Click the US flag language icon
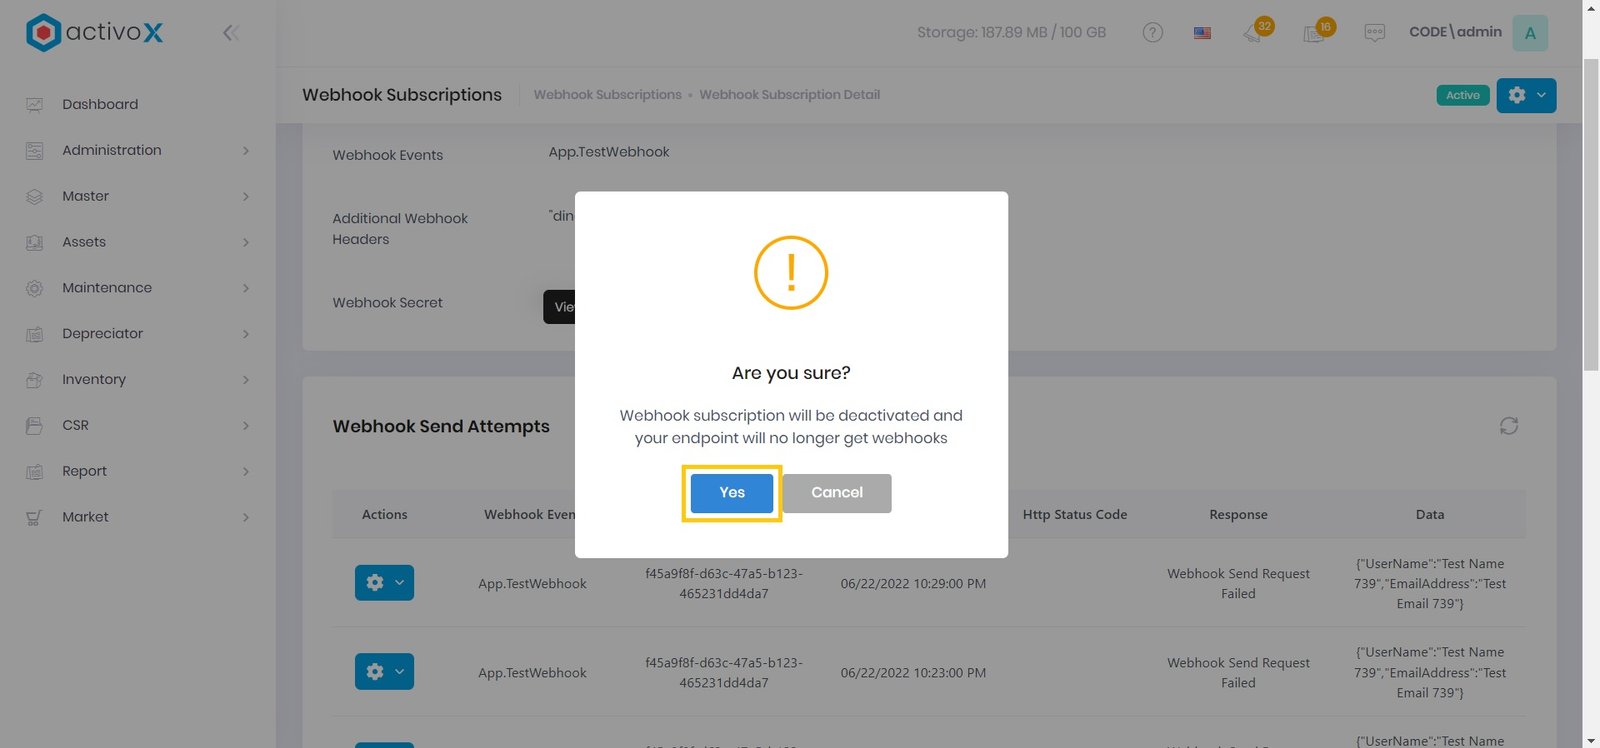 click(x=1202, y=33)
